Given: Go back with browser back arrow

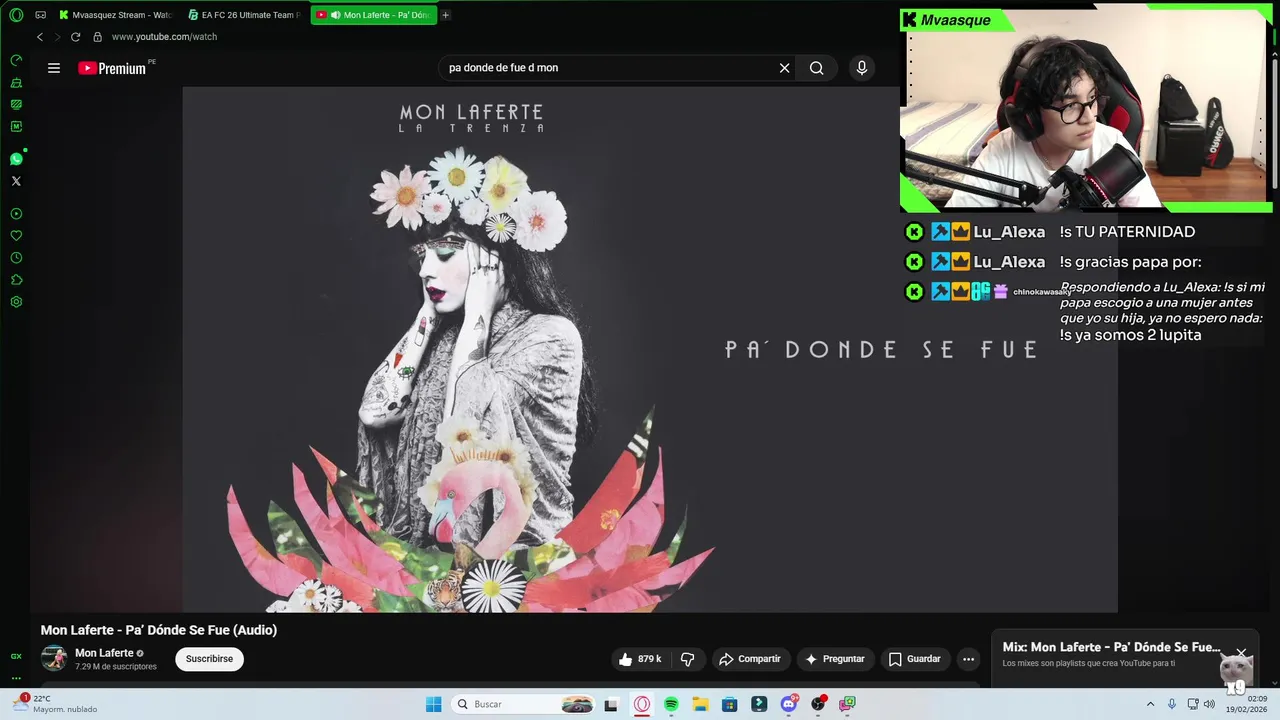Looking at the screenshot, I should tap(40, 37).
